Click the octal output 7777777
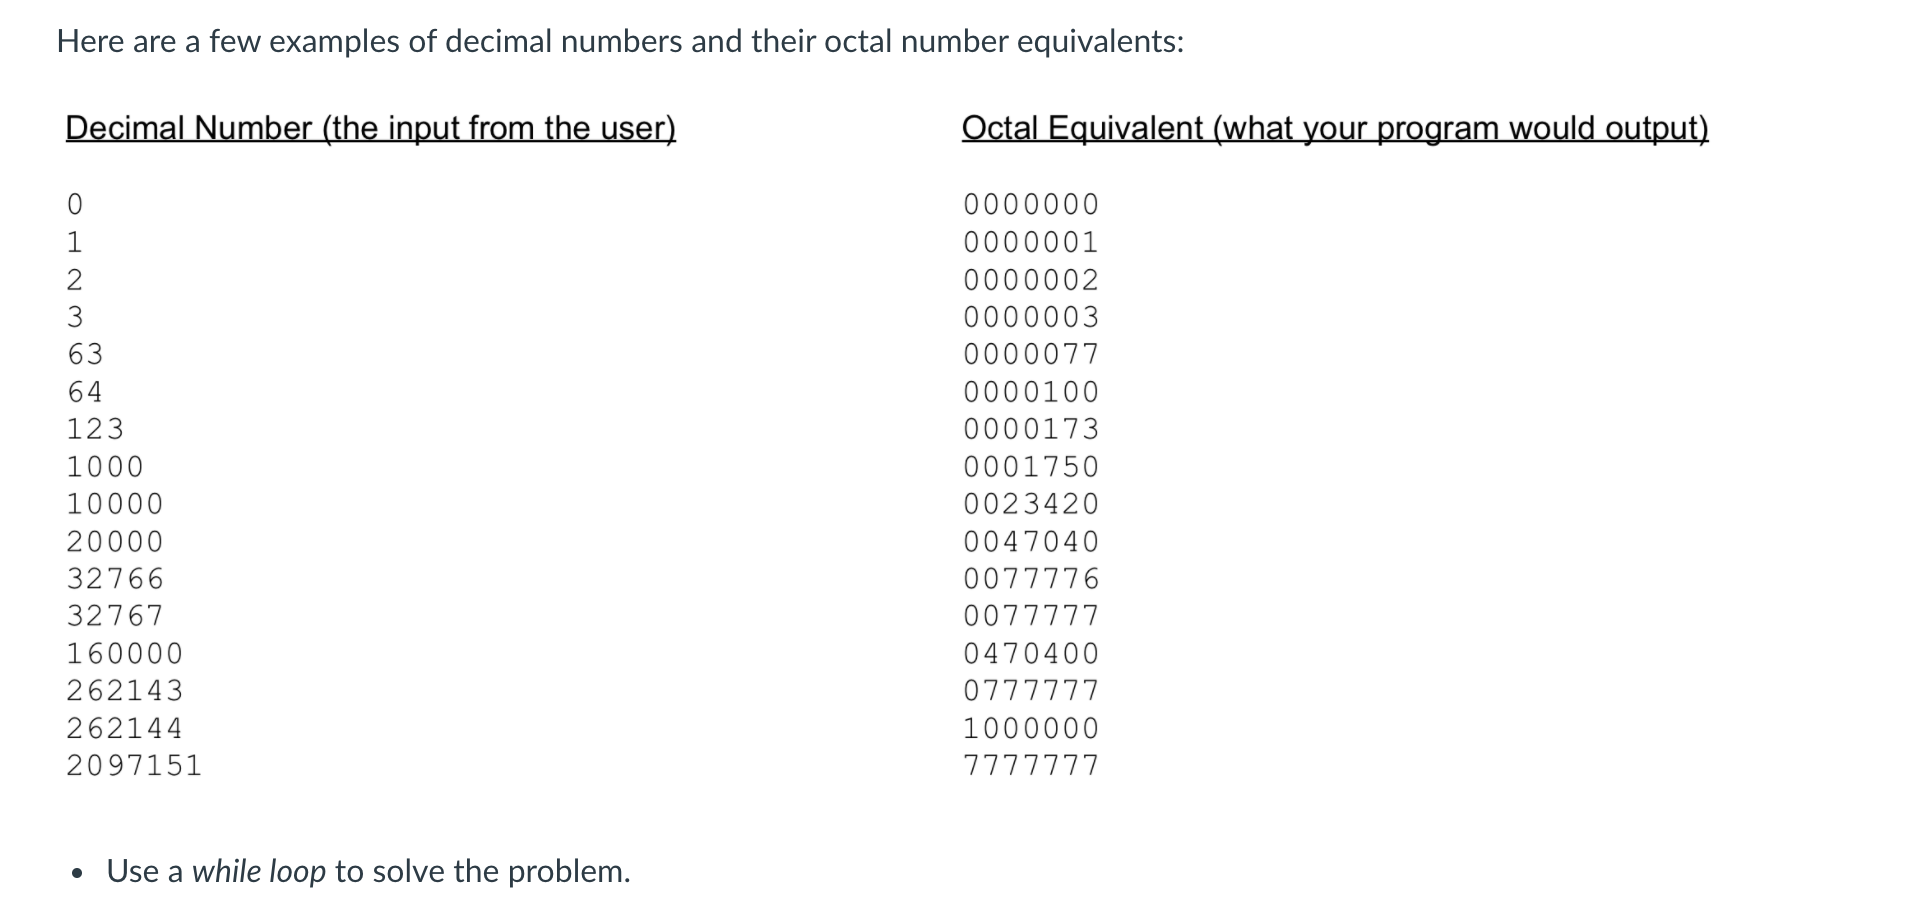1922x906 pixels. pyautogui.click(x=1030, y=766)
